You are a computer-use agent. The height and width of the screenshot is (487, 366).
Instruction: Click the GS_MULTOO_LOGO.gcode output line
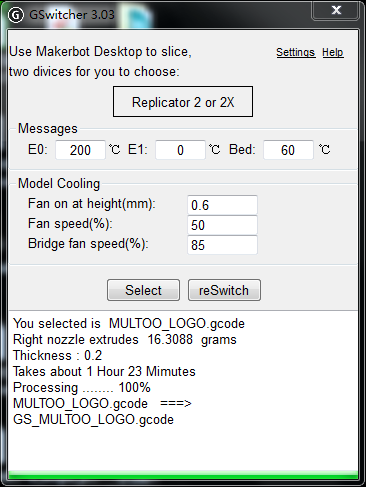point(93,419)
